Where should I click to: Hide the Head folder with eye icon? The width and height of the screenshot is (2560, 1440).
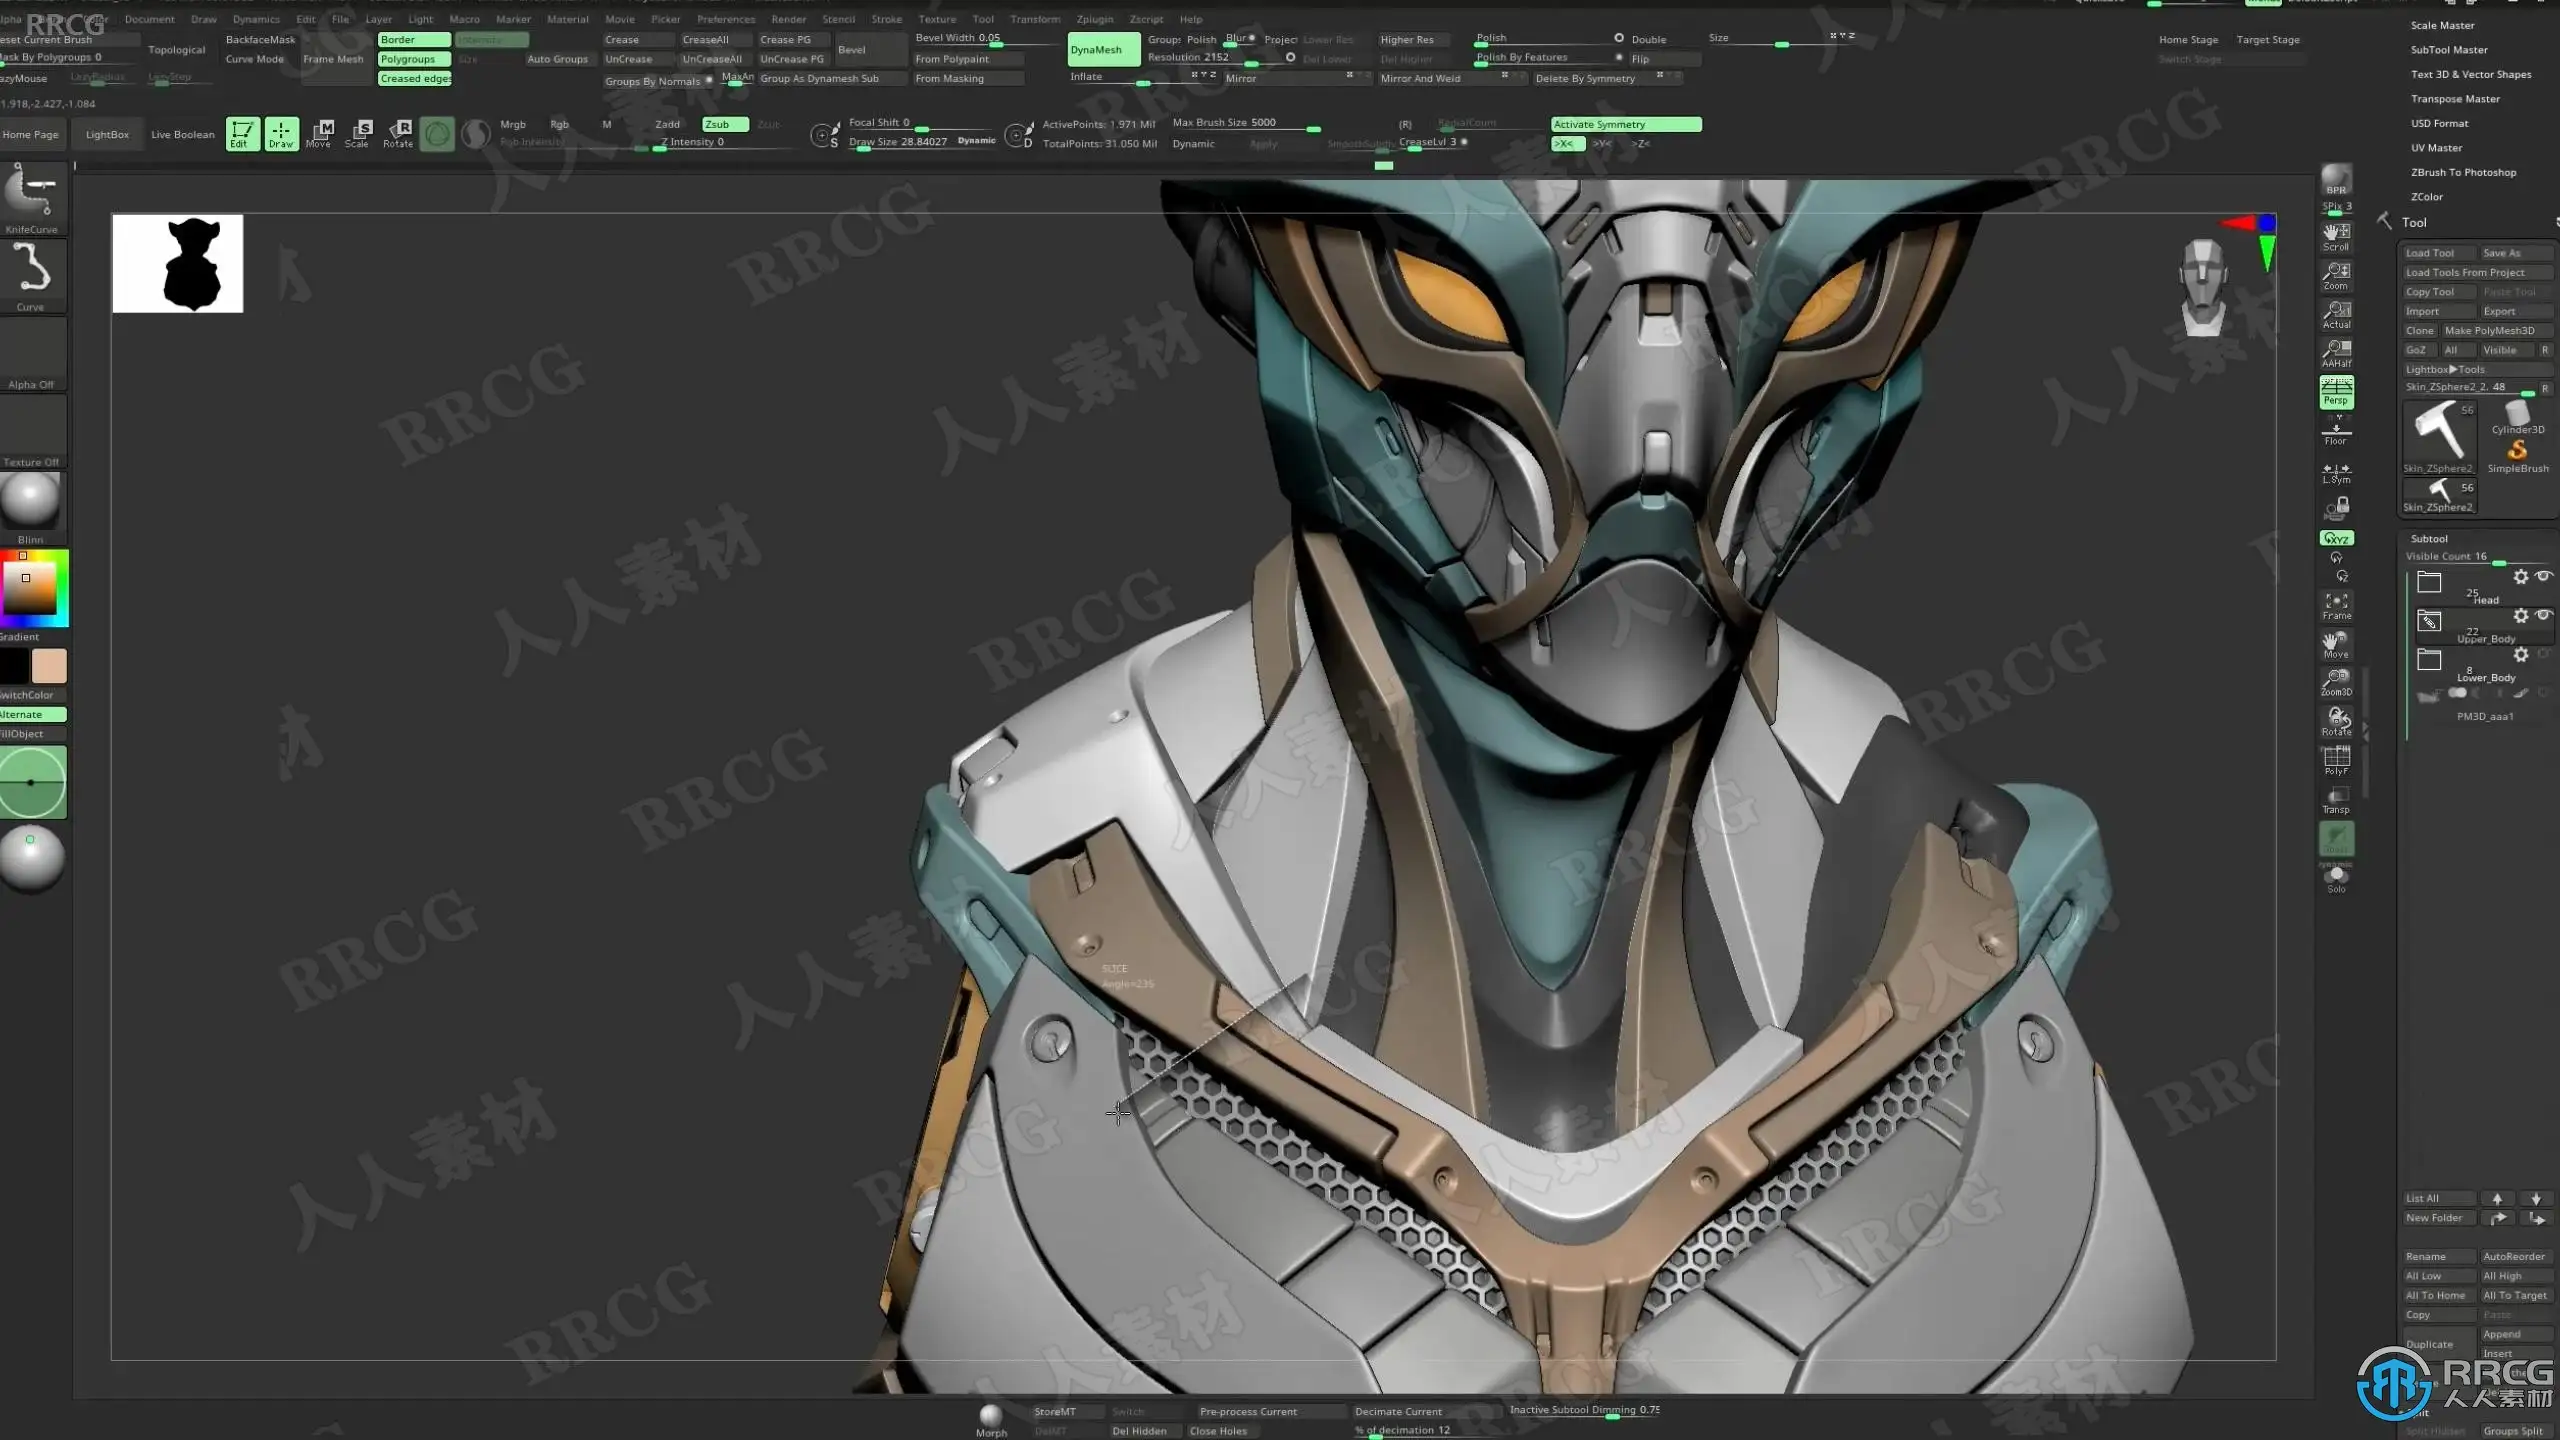point(2544,576)
